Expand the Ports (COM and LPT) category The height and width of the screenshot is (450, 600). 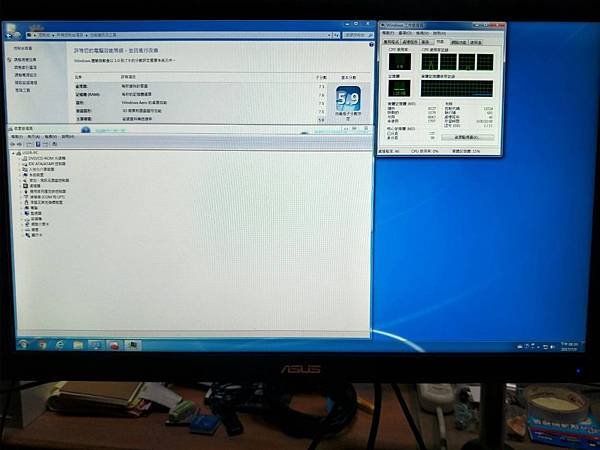20,197
